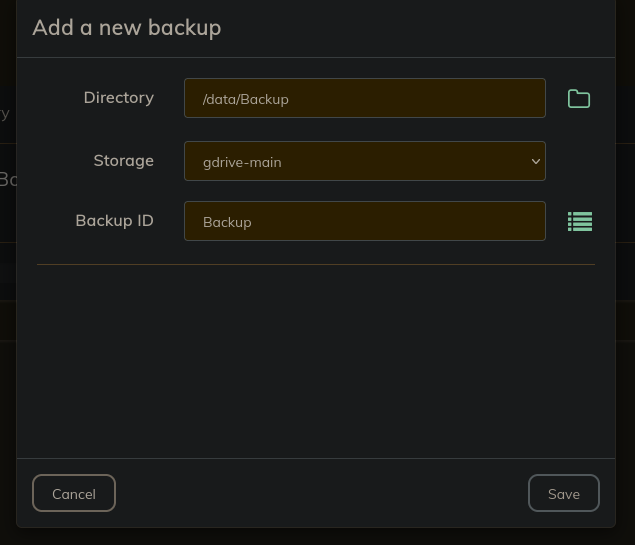This screenshot has width=635, height=545.
Task: Click the Storage label
Action: [x=123, y=160]
